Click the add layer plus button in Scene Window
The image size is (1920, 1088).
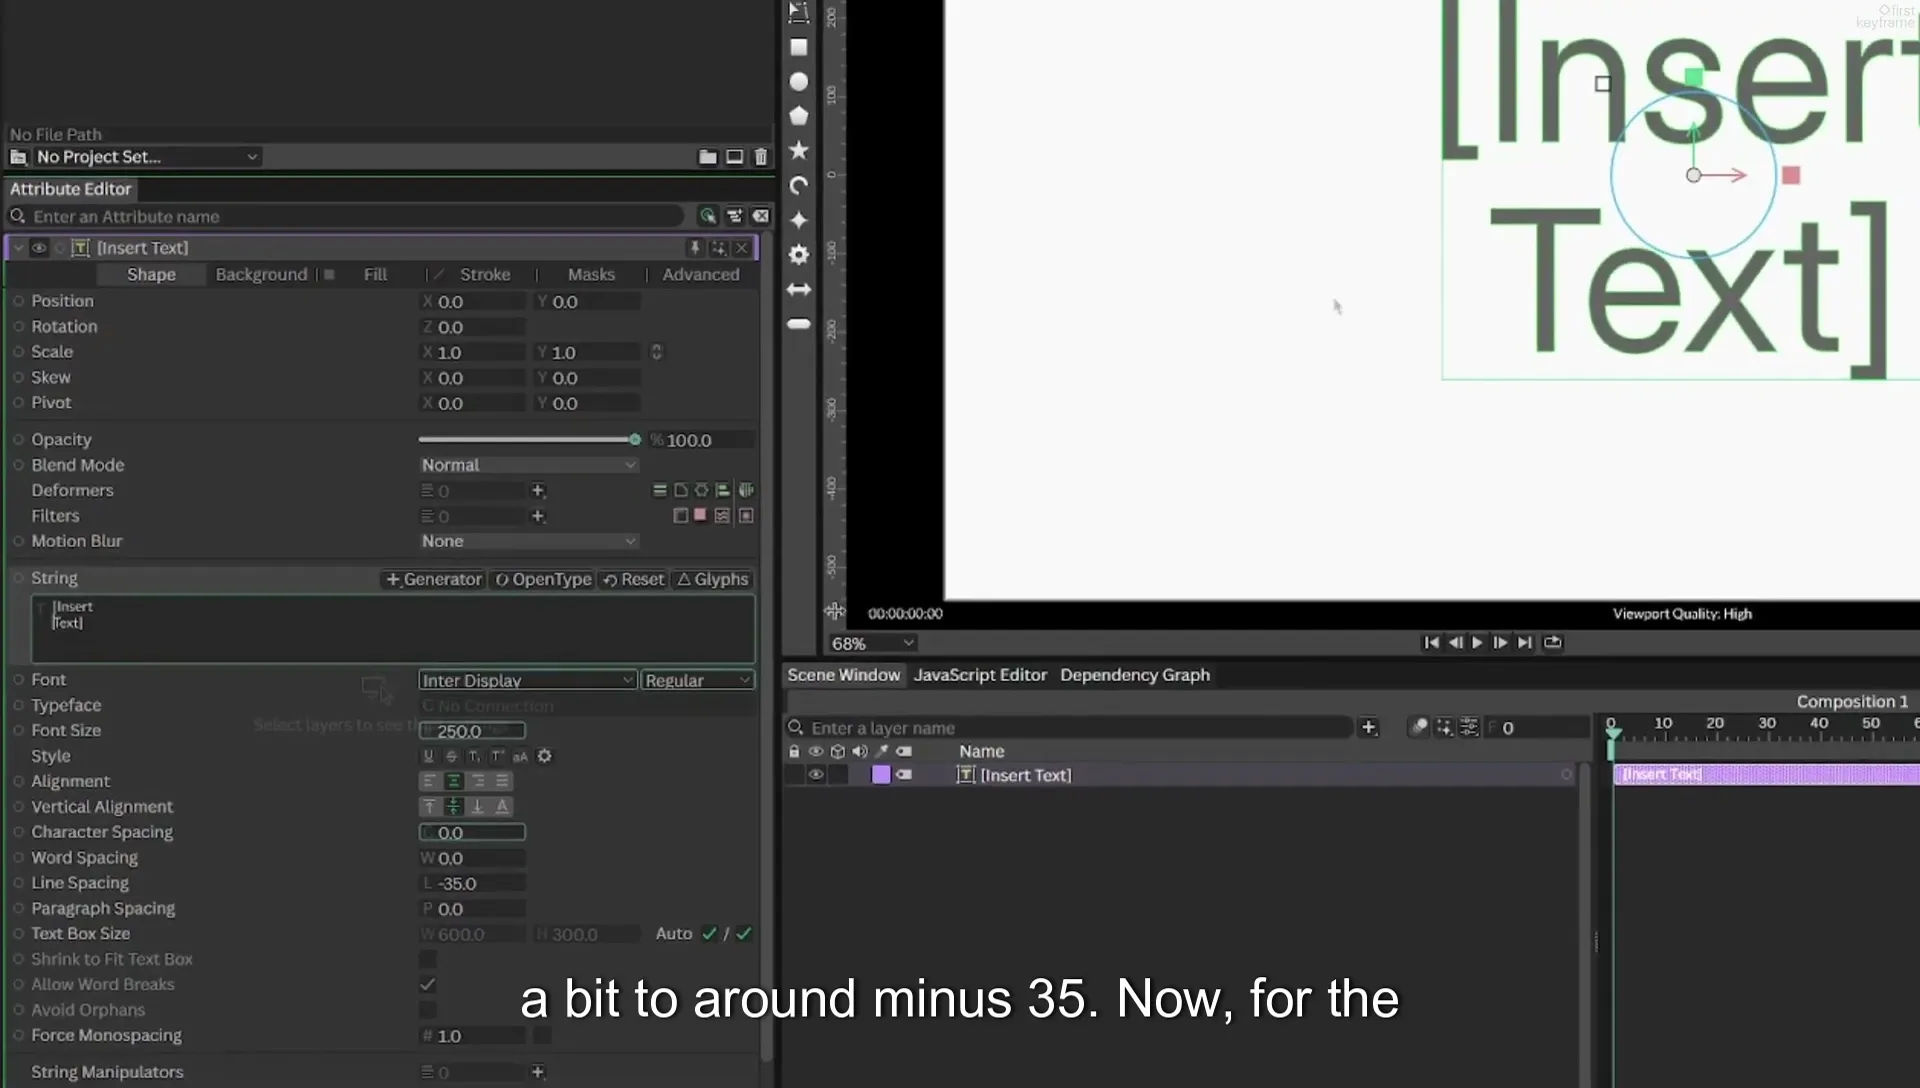pos(1369,727)
